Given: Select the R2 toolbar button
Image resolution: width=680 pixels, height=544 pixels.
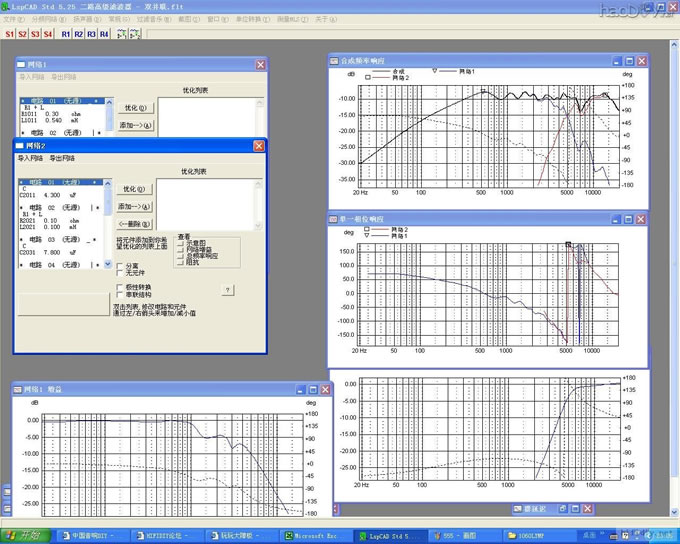Looking at the screenshot, I should click(79, 34).
